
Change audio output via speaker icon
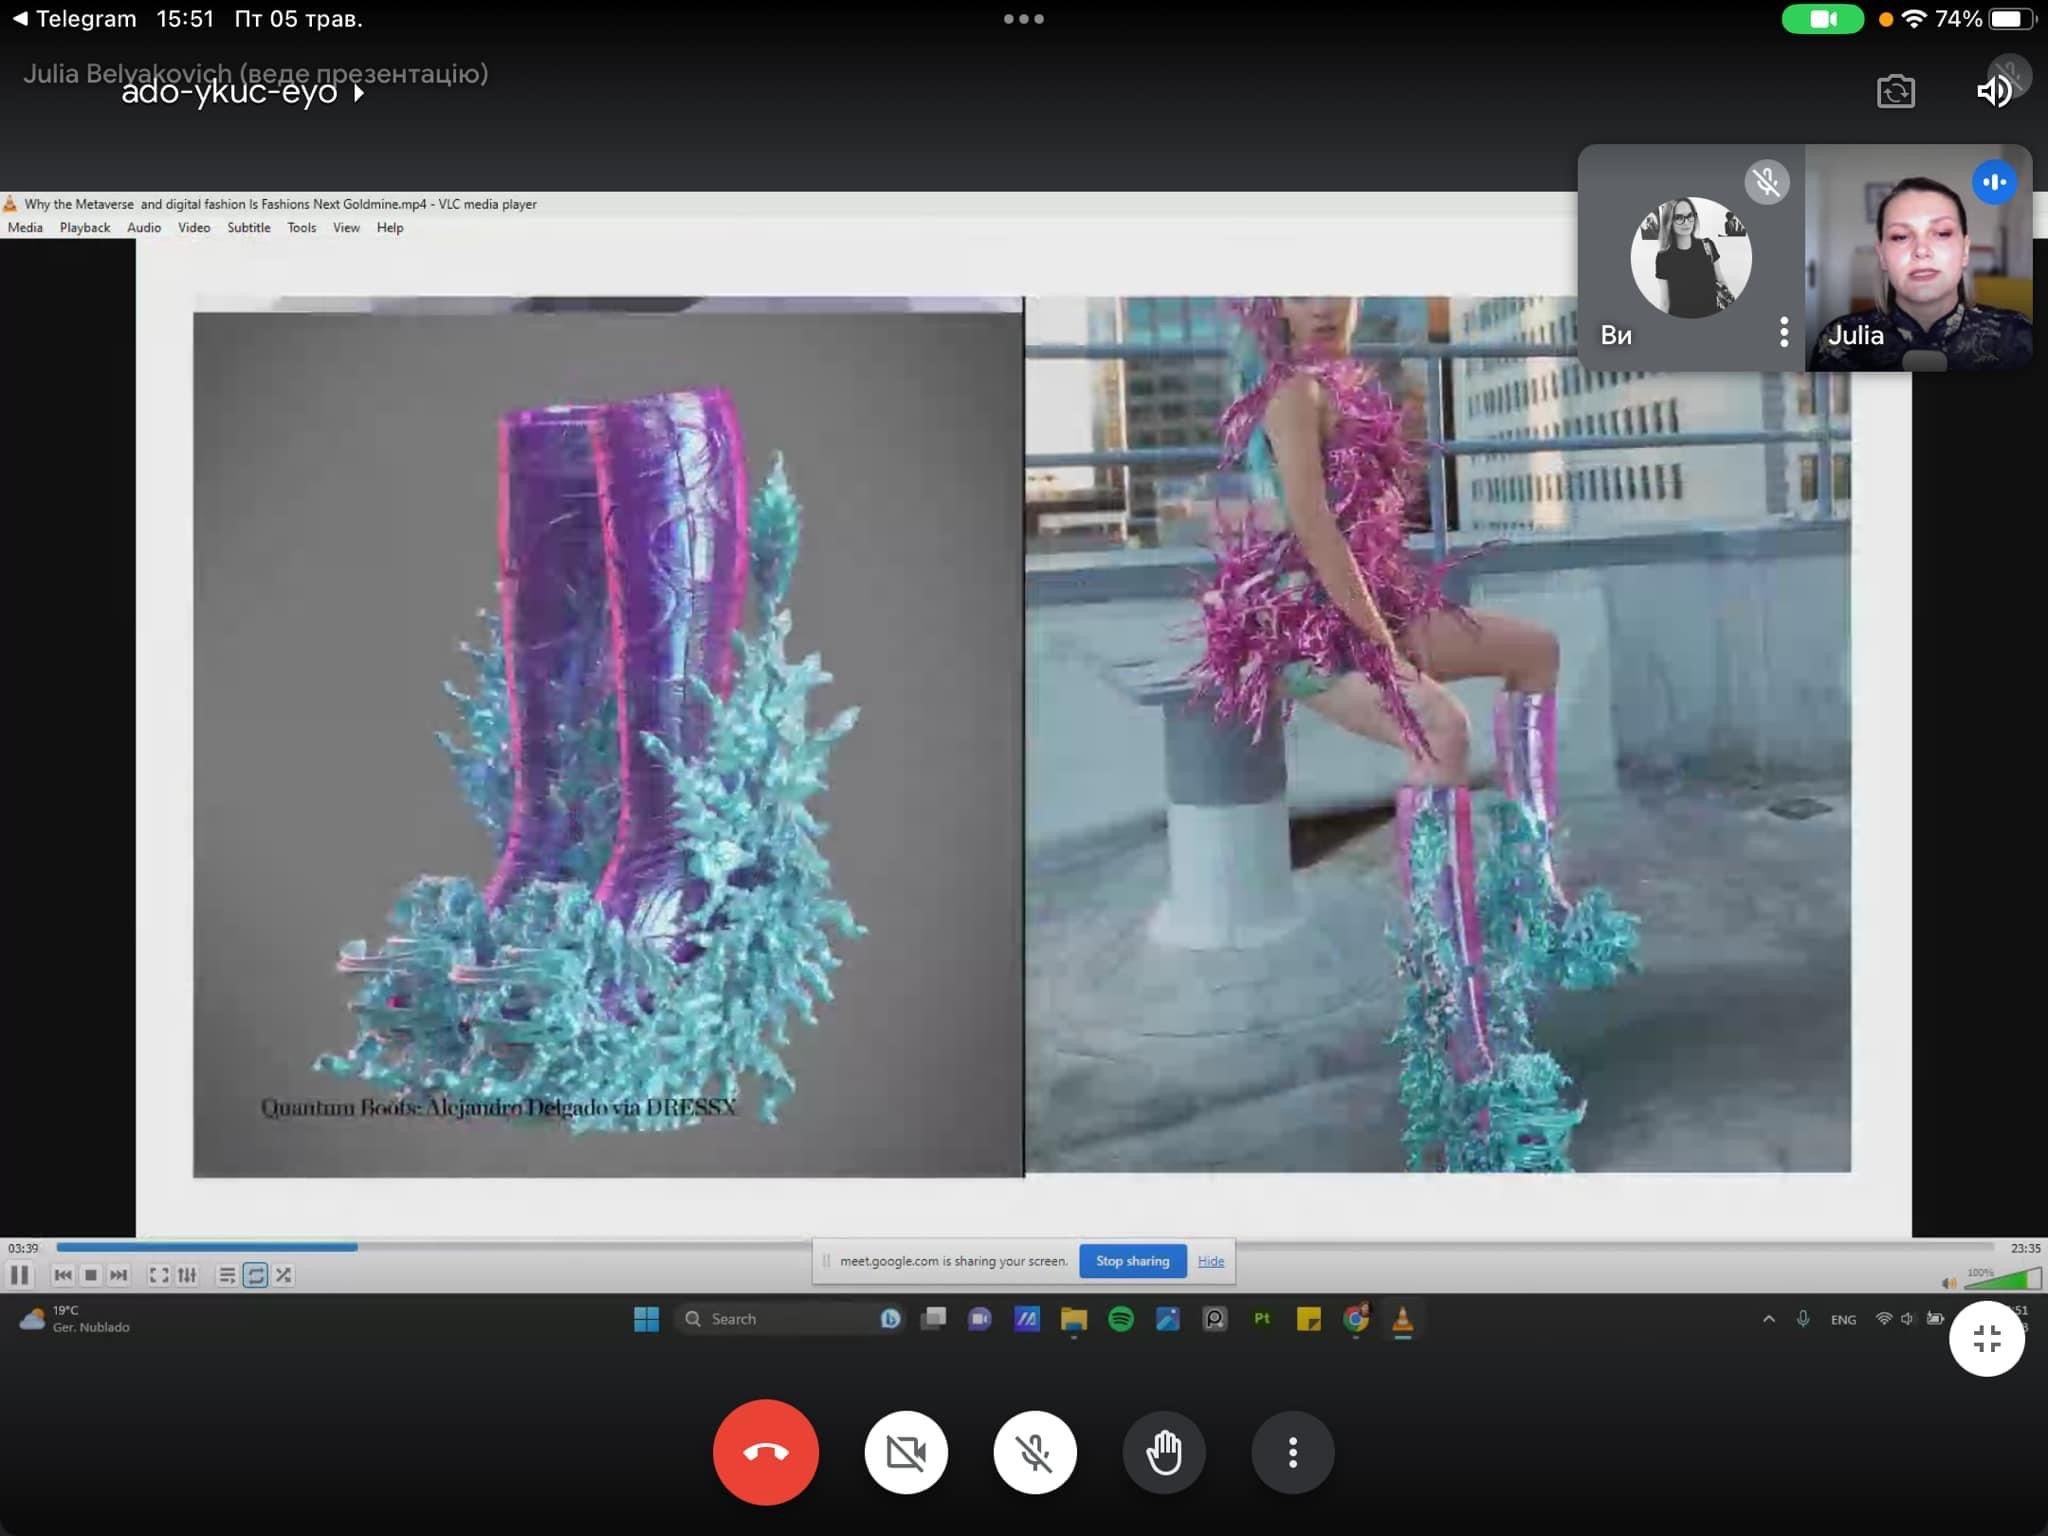[1994, 92]
